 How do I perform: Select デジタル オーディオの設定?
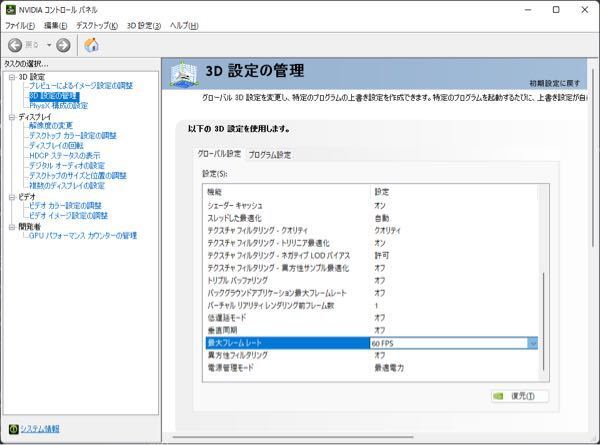[x=67, y=165]
